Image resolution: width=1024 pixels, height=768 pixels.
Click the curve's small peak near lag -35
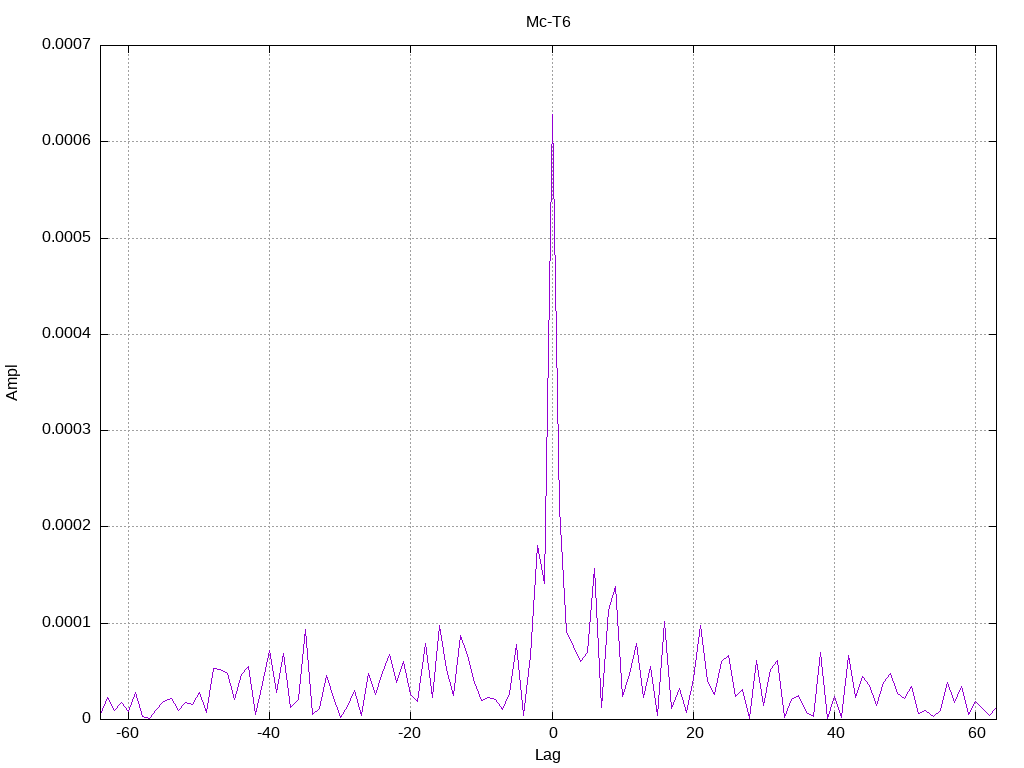(x=305, y=630)
